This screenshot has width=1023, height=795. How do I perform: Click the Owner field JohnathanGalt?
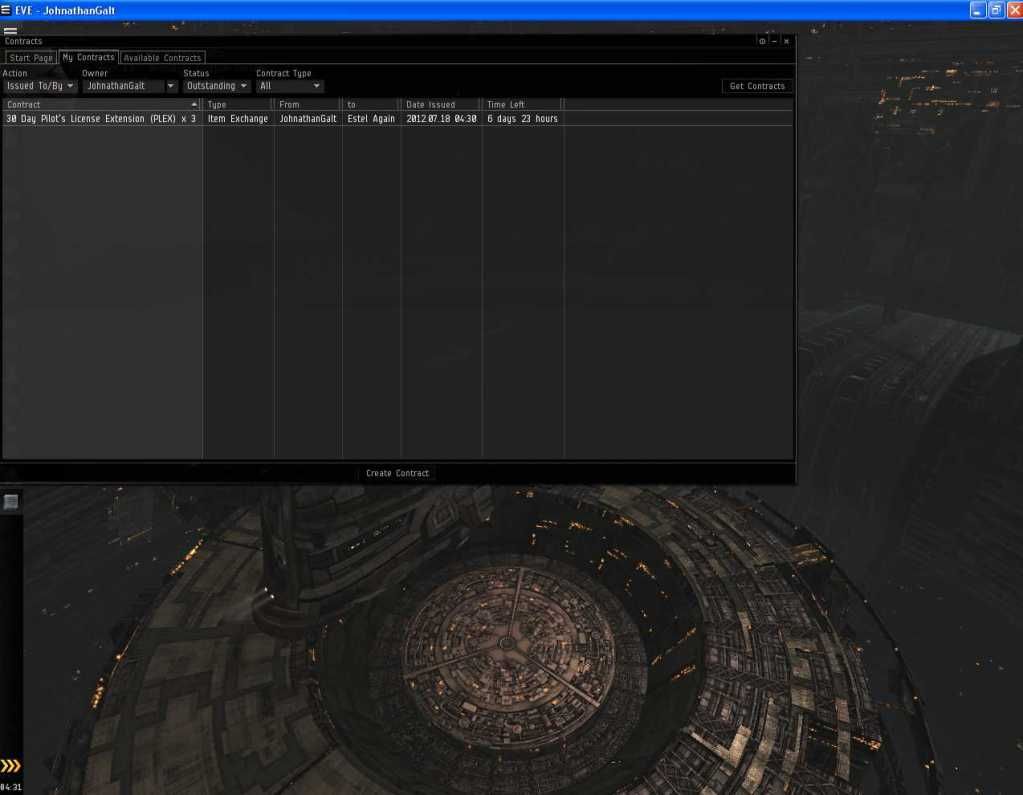coord(123,86)
